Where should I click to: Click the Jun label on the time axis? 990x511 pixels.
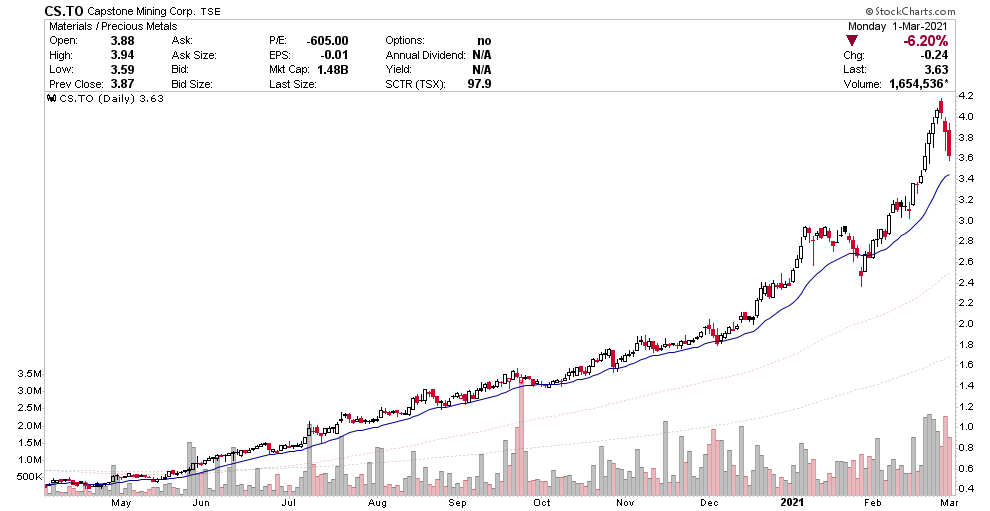tap(201, 503)
